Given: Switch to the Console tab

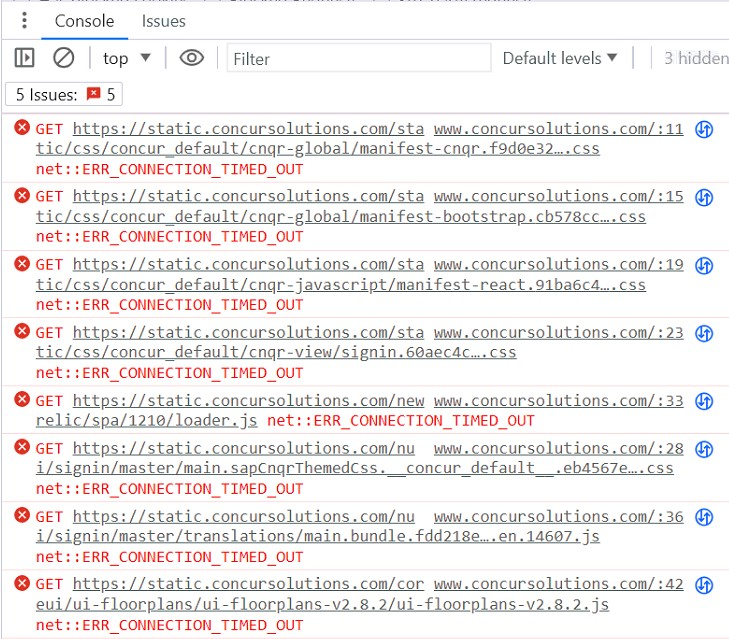Looking at the screenshot, I should (84, 21).
